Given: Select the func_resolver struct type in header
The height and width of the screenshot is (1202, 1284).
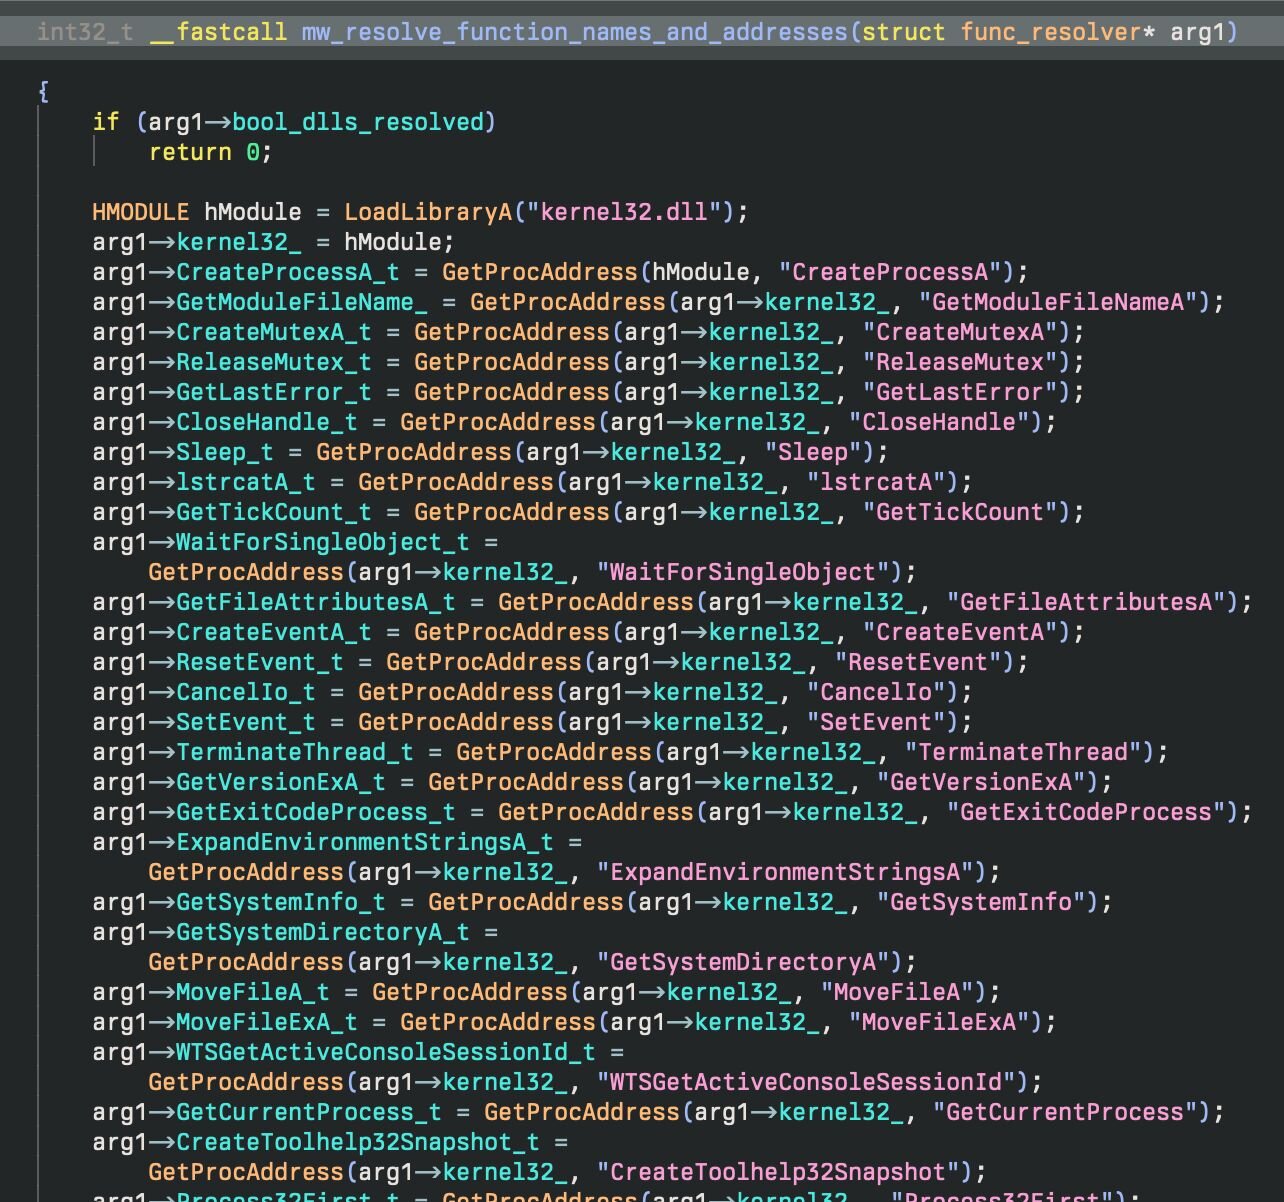Looking at the screenshot, I should point(1050,32).
